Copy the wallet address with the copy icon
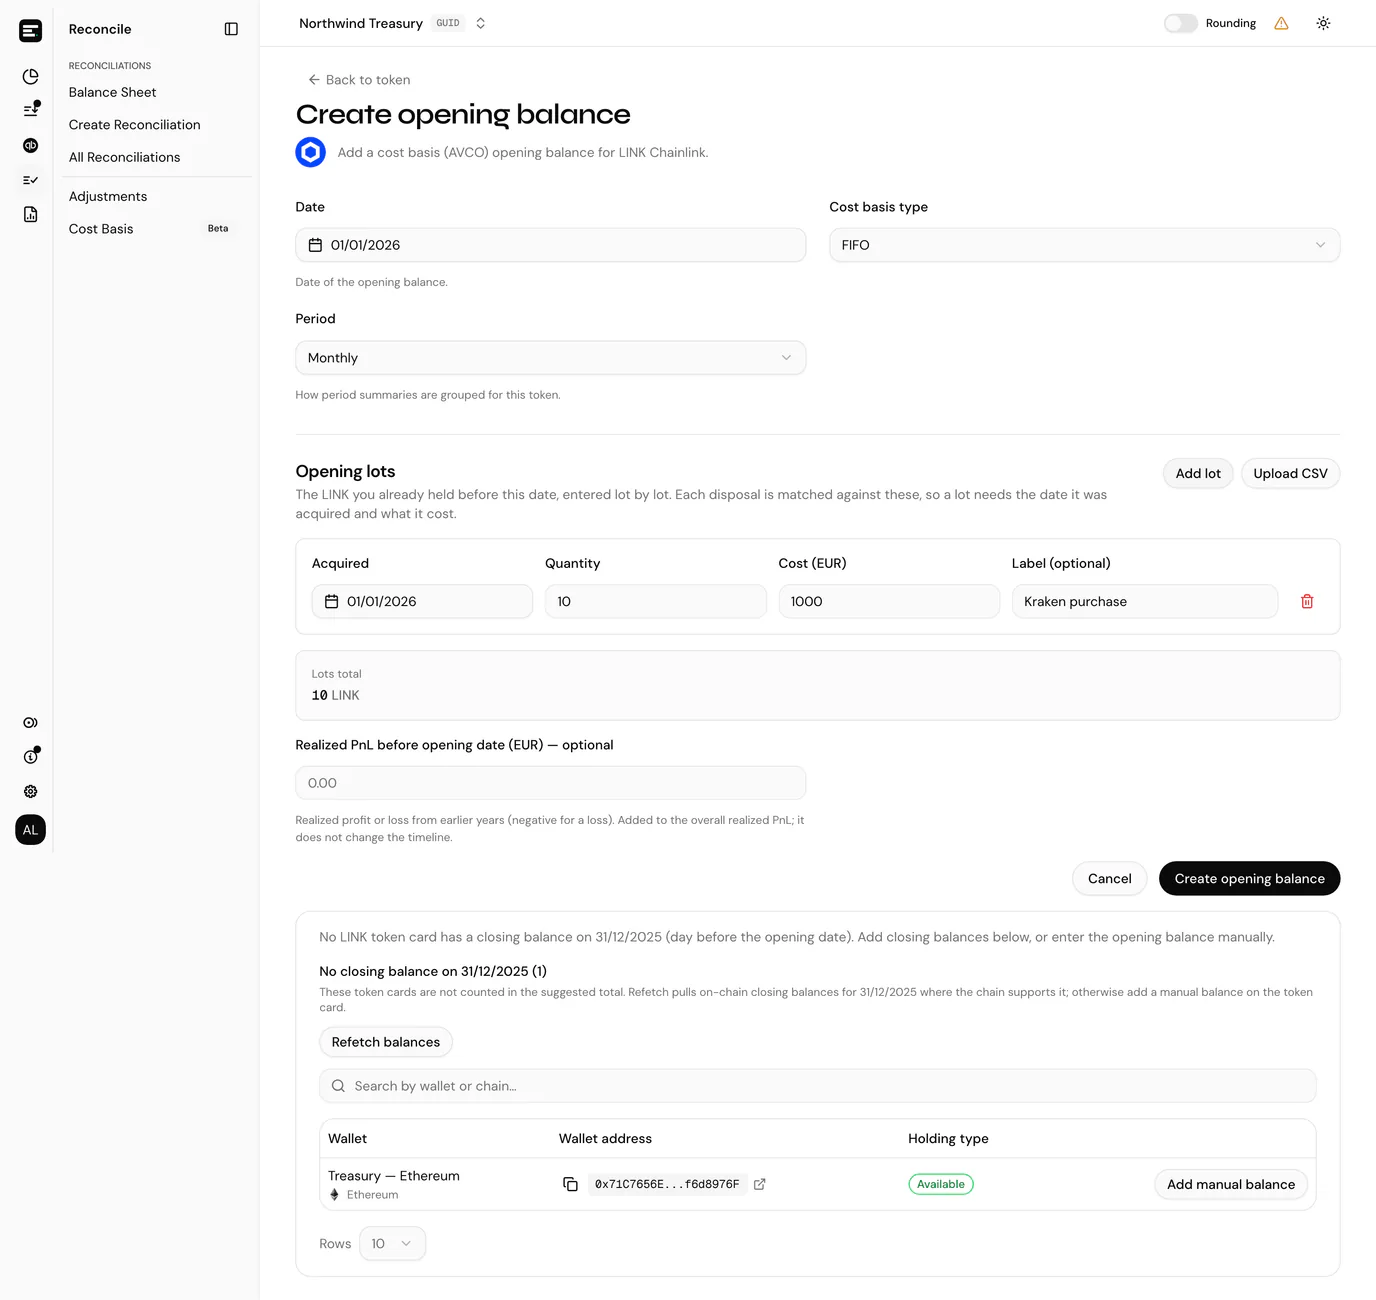 (x=570, y=1184)
